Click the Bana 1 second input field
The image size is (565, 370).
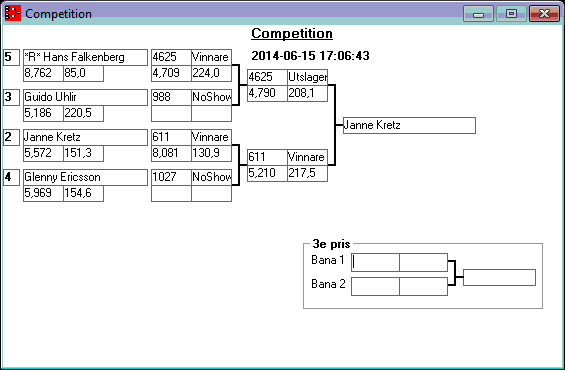pos(424,262)
